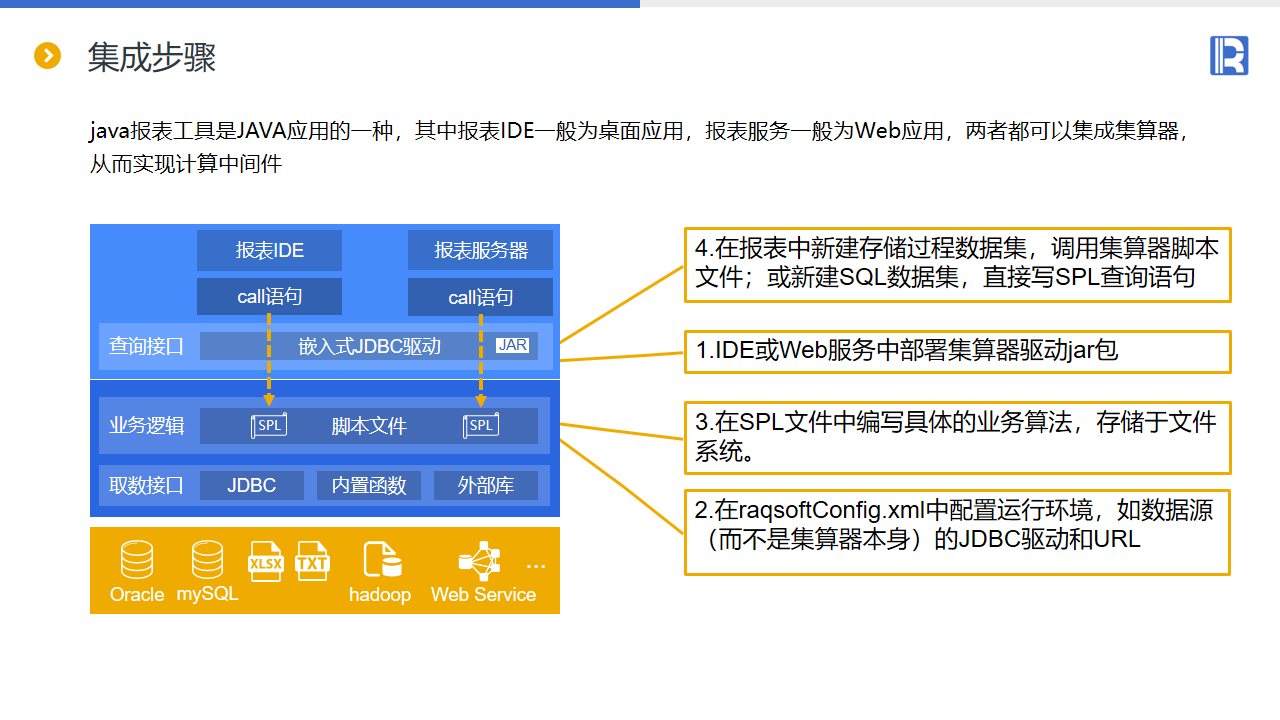
Task: Click the JAR badge
Action: [512, 345]
